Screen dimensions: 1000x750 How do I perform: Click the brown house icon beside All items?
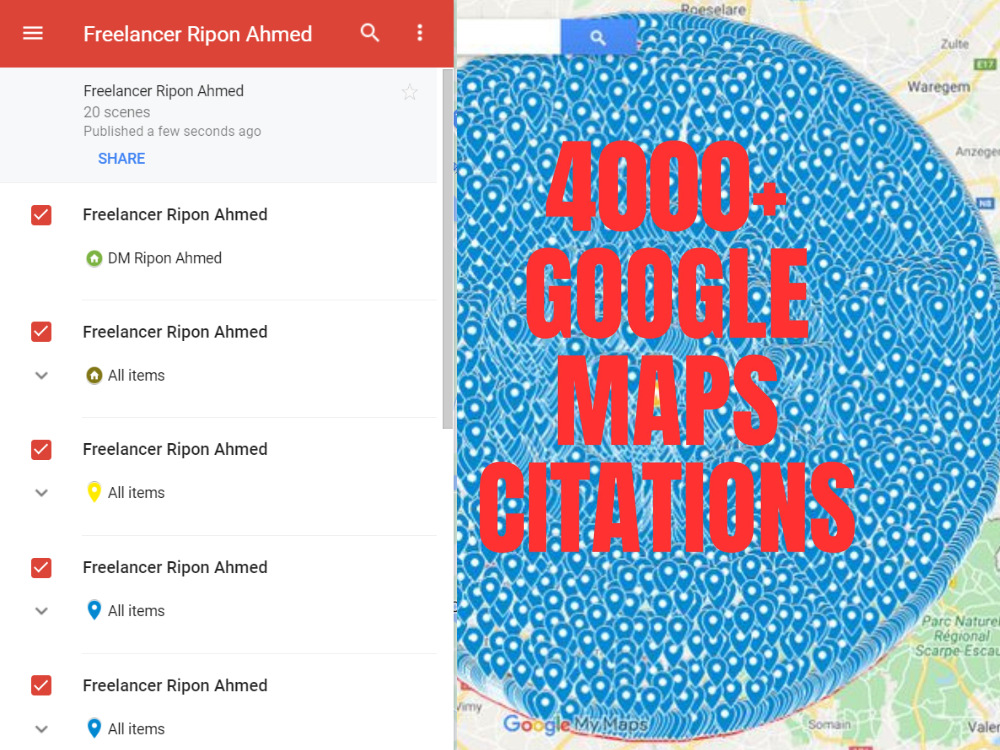tap(94, 376)
